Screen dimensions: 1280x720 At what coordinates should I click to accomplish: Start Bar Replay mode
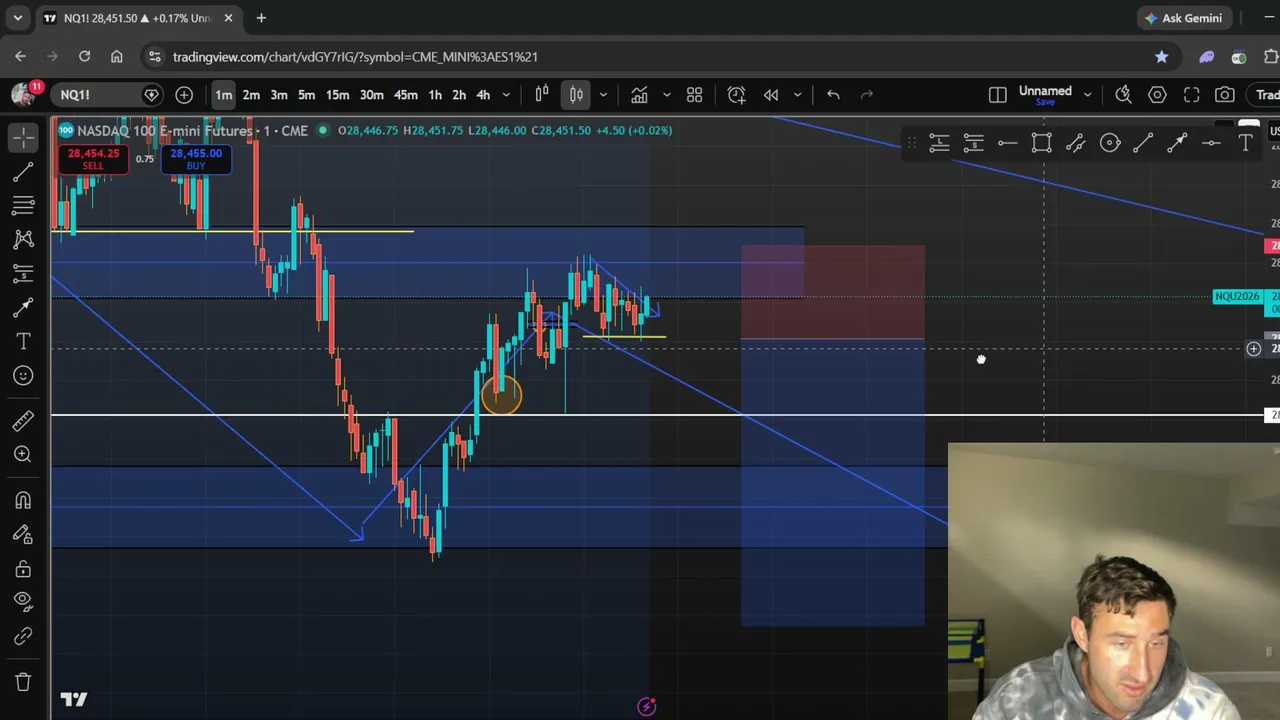(x=771, y=95)
